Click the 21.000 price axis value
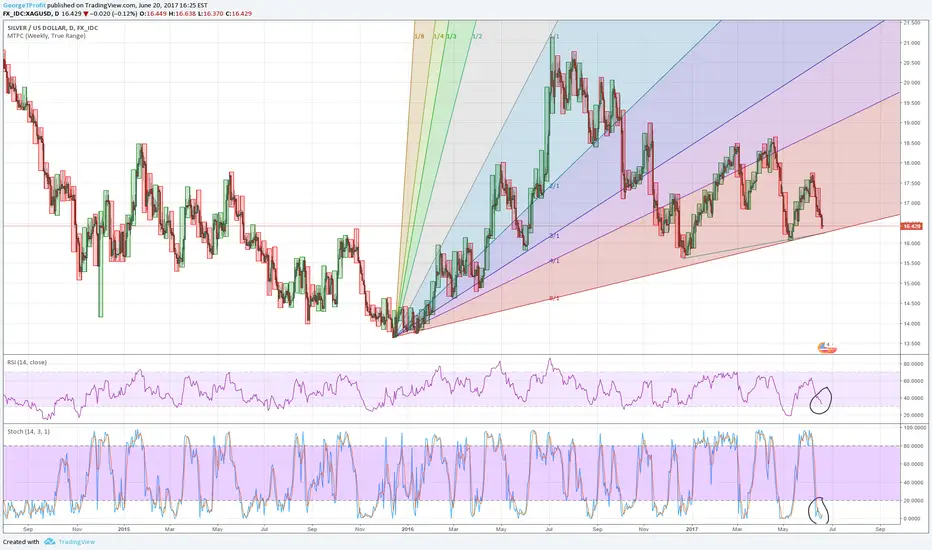932x550 pixels. tap(911, 43)
